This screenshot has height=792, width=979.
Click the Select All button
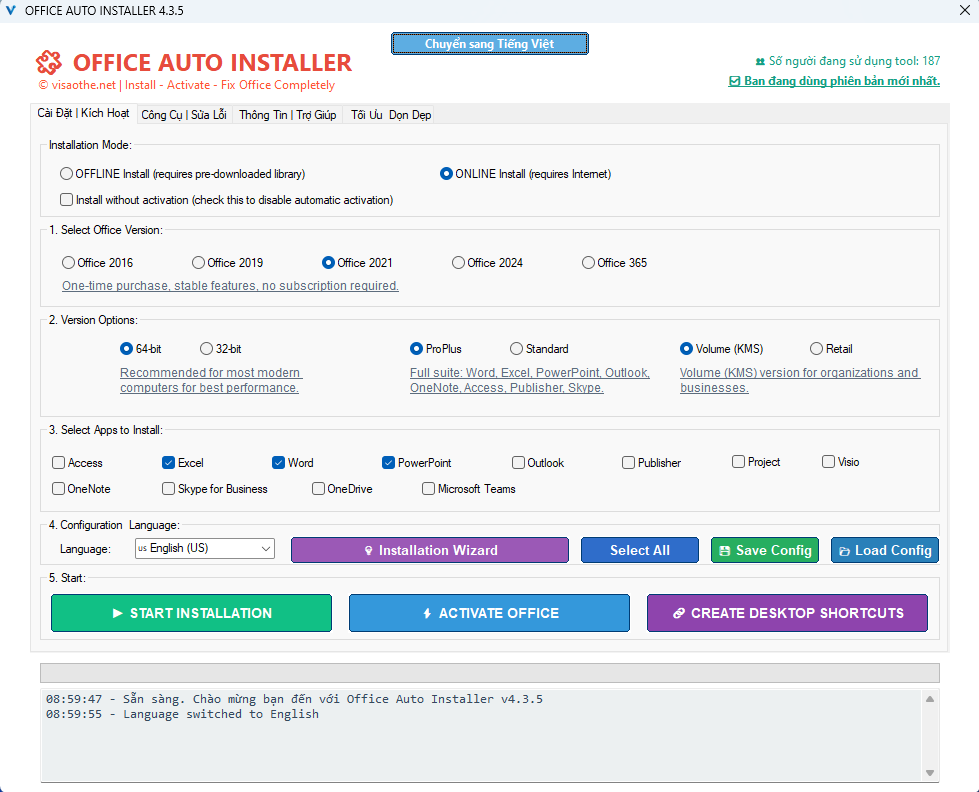[639, 550]
